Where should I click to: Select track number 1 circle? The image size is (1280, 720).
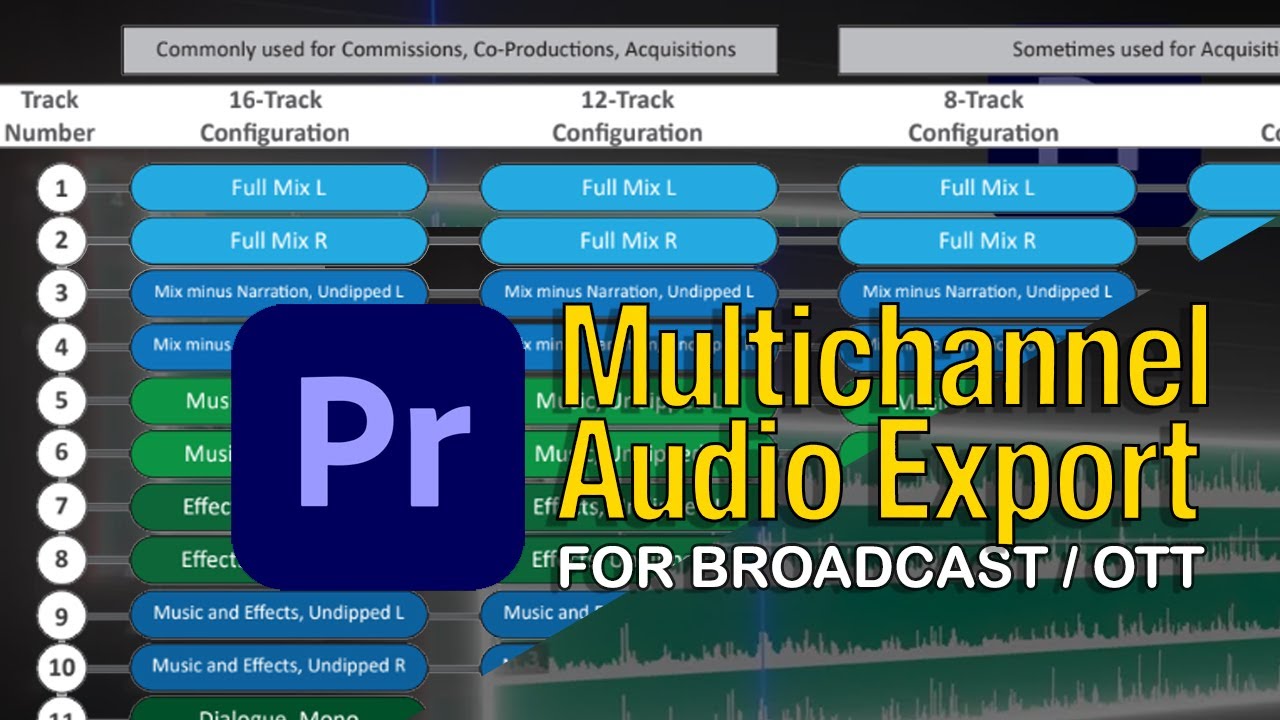[x=62, y=189]
